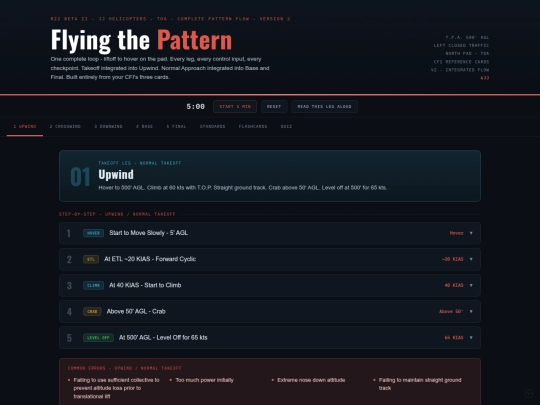Viewport: 540px width, 405px height.
Task: Click 'Extreme nose down attitude' error item
Action: [x=311, y=380]
